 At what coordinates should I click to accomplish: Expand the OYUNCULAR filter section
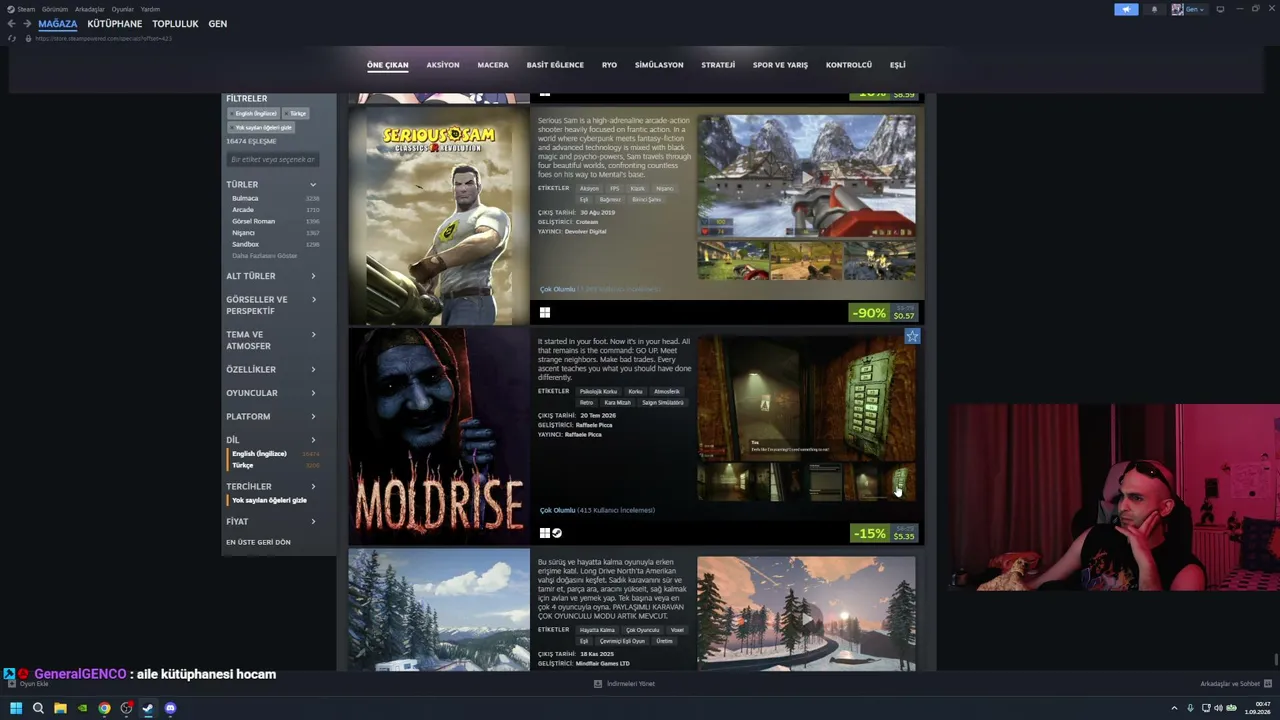(271, 393)
